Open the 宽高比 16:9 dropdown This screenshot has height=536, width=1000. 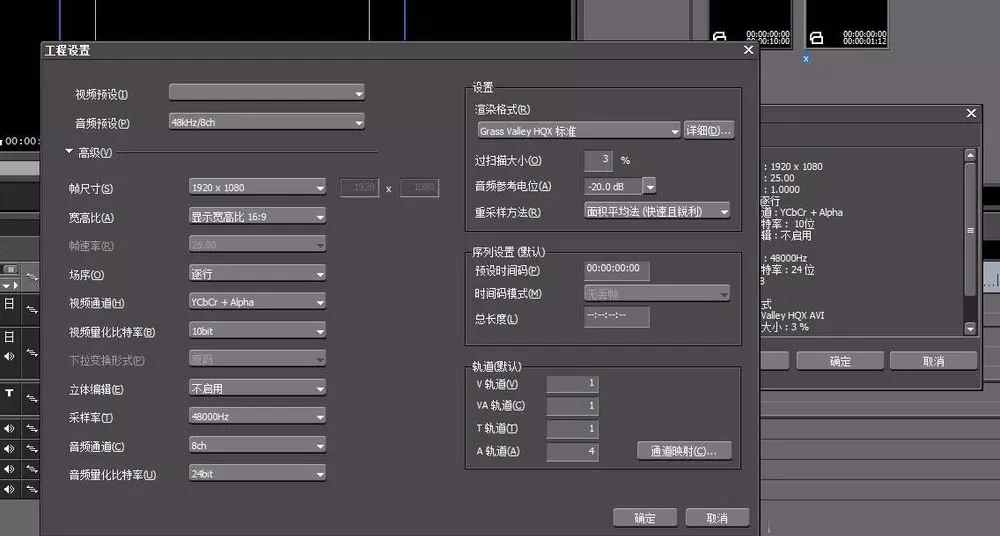pyautogui.click(x=257, y=216)
